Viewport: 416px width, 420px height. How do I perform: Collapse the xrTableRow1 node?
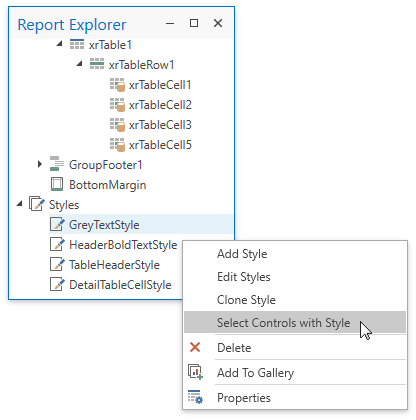pos(79,63)
